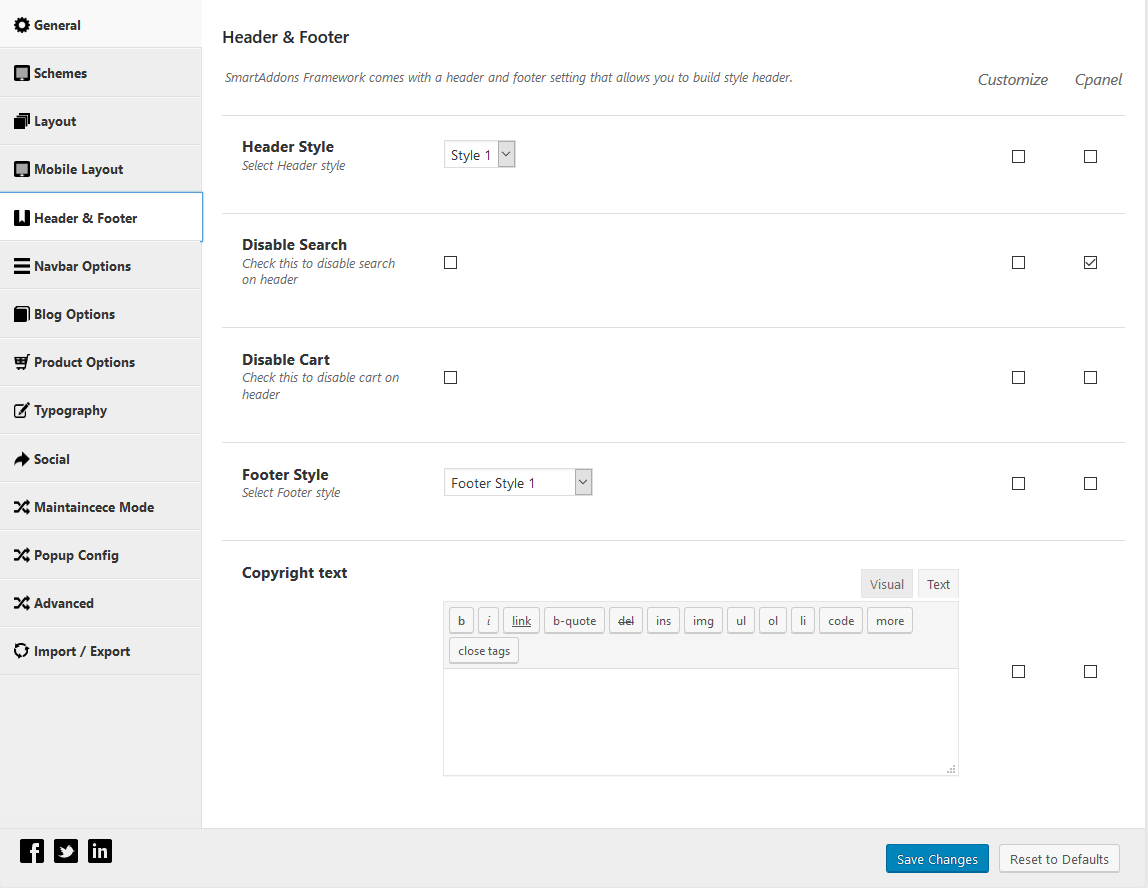This screenshot has height=888, width=1148.
Task: Click the Customize column header
Action: point(1013,80)
